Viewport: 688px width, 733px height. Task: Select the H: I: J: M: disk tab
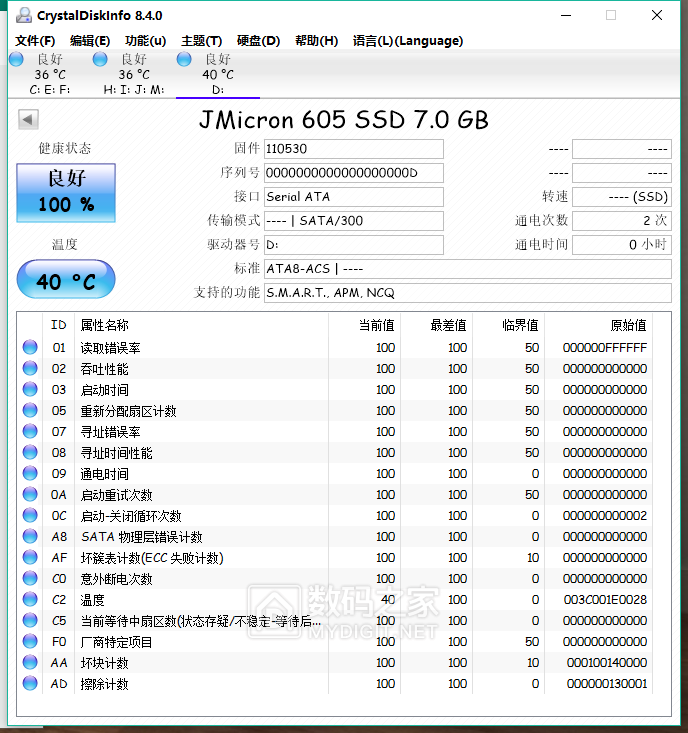pos(134,74)
